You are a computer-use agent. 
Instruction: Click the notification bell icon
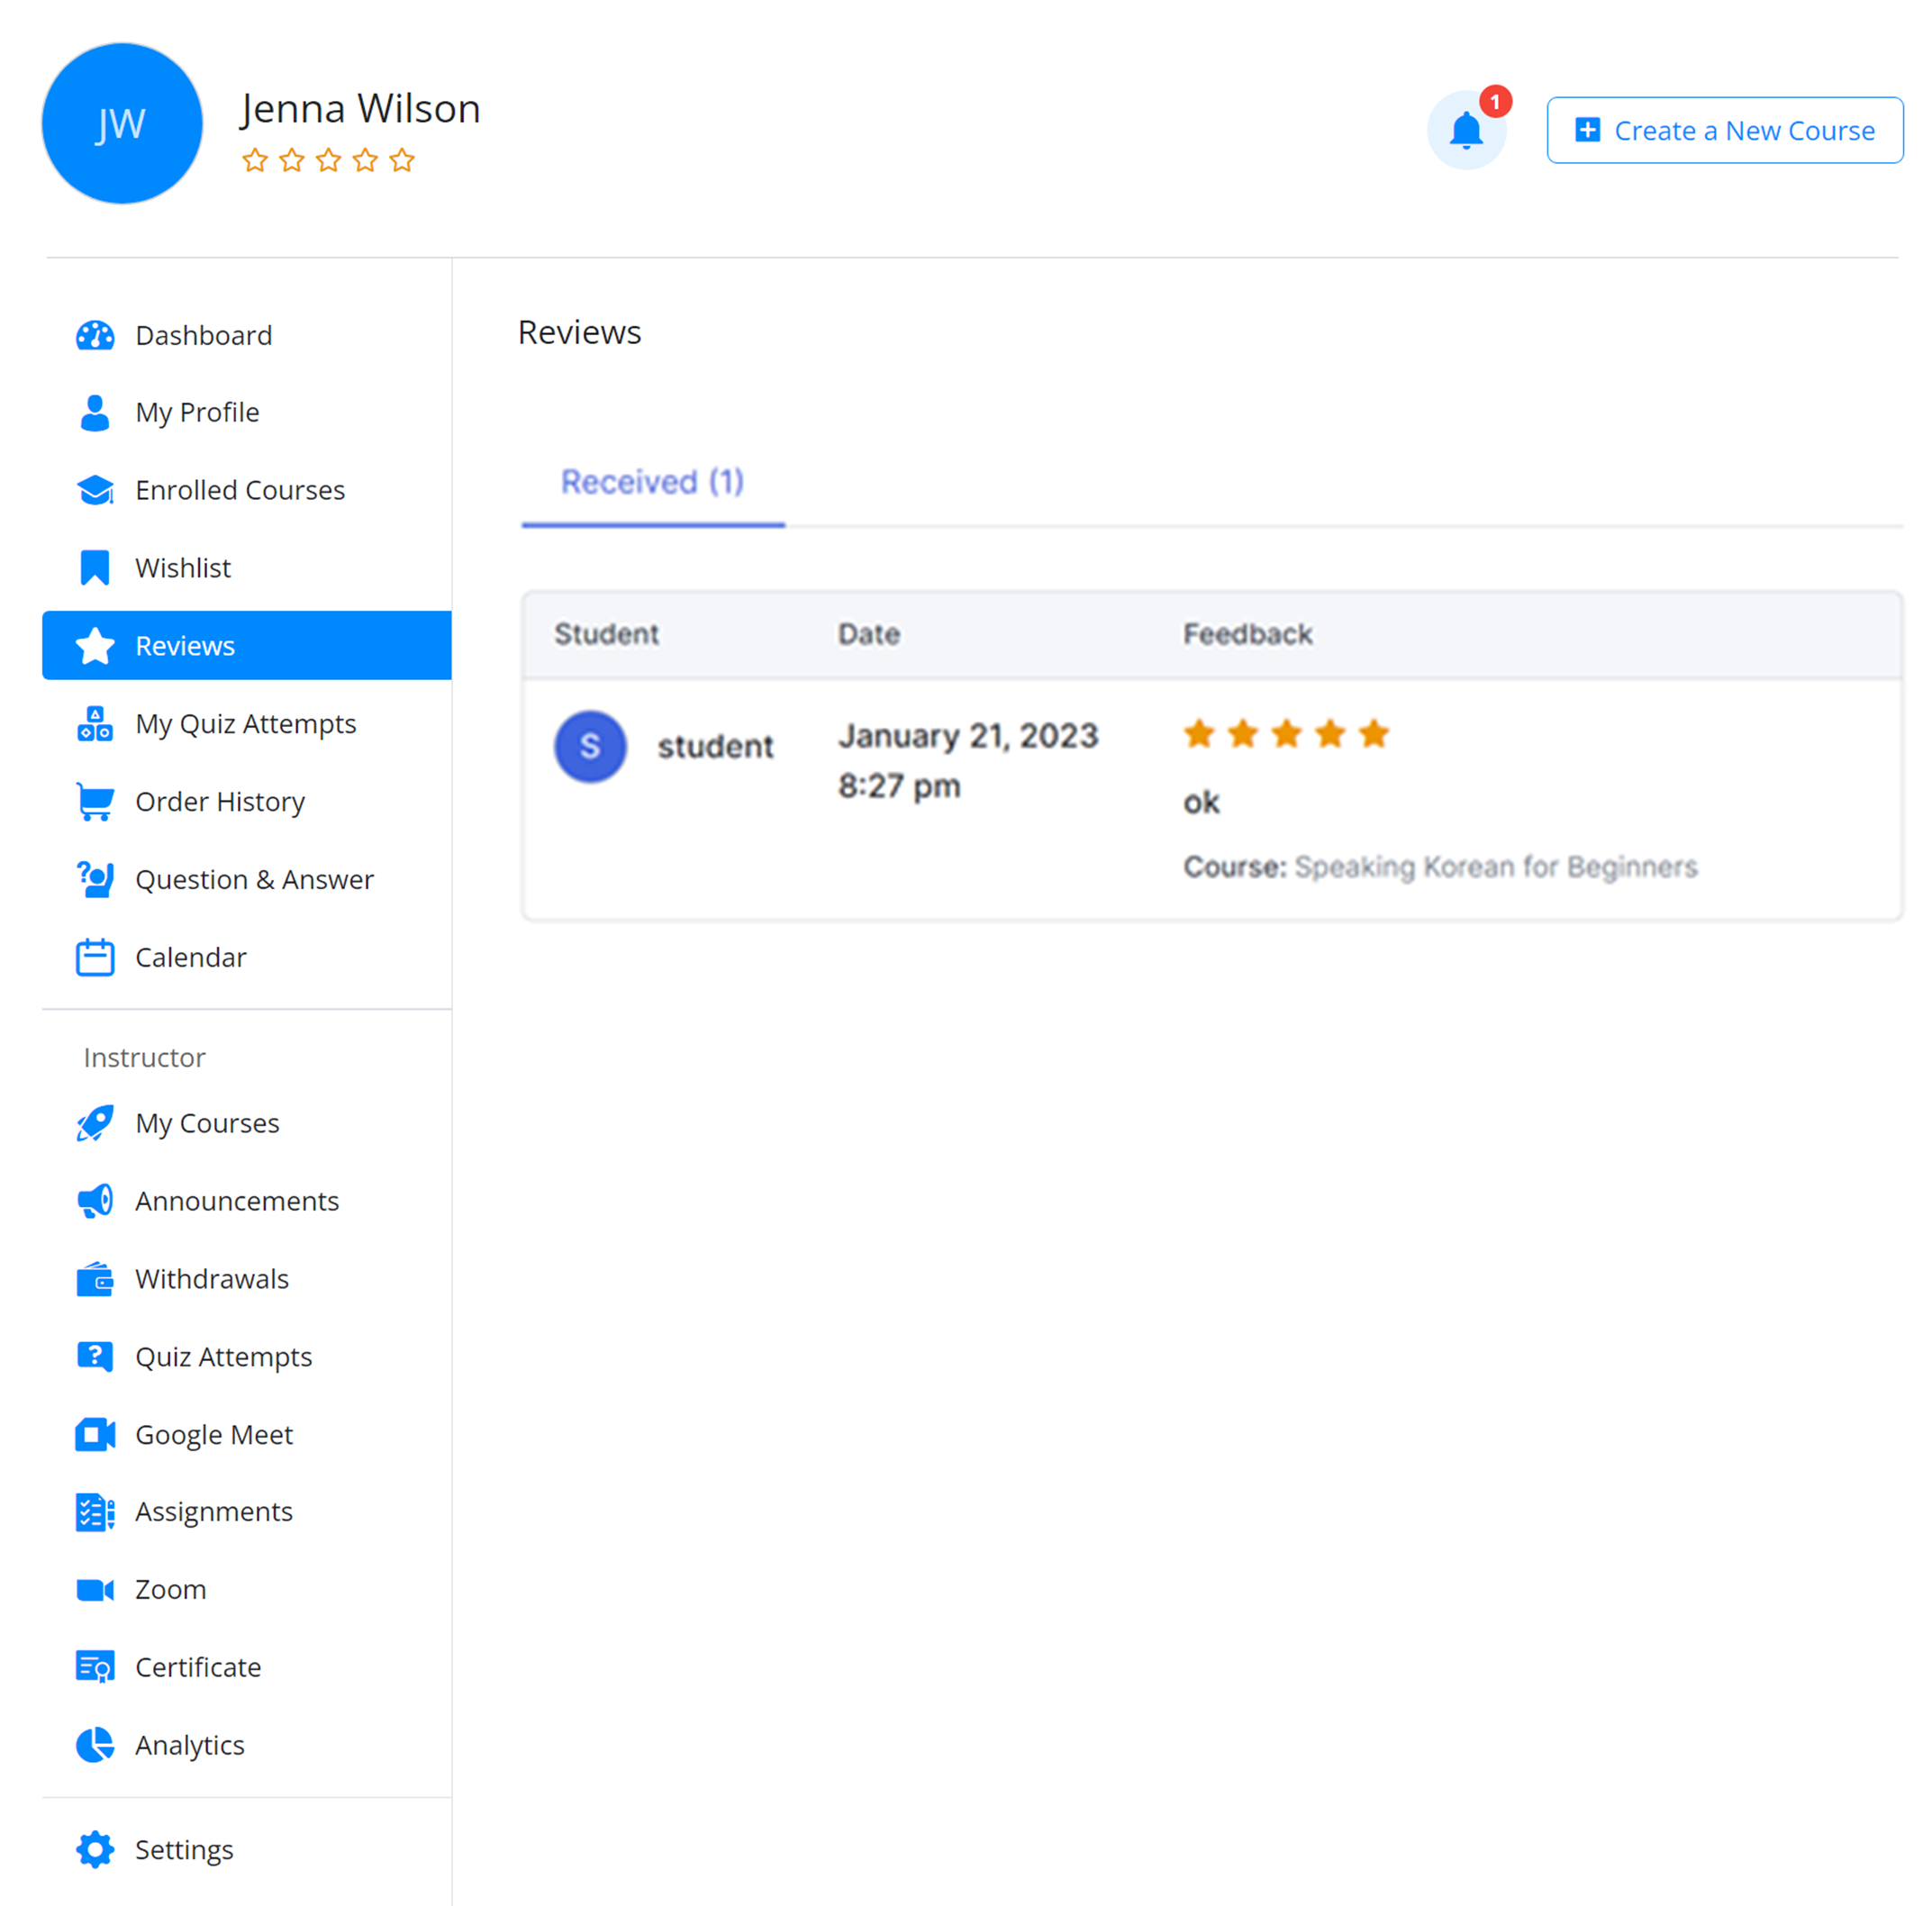tap(1465, 131)
